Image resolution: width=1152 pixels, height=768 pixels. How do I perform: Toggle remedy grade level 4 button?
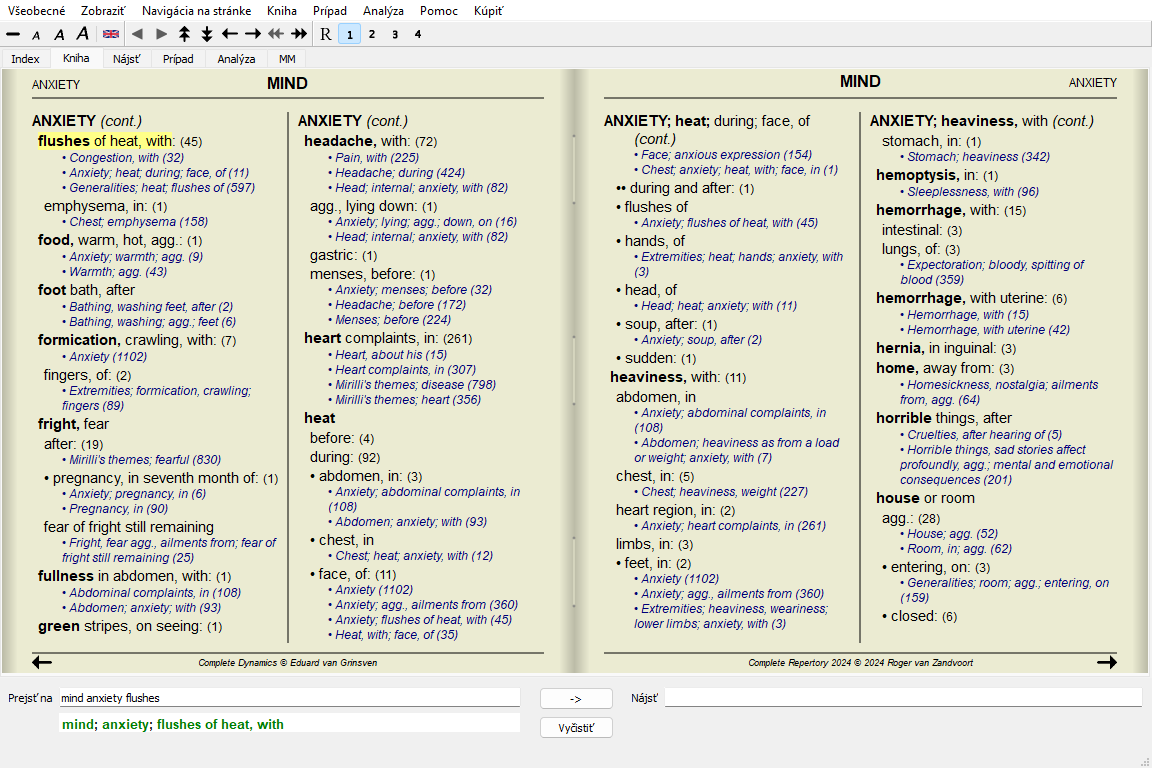pyautogui.click(x=418, y=34)
